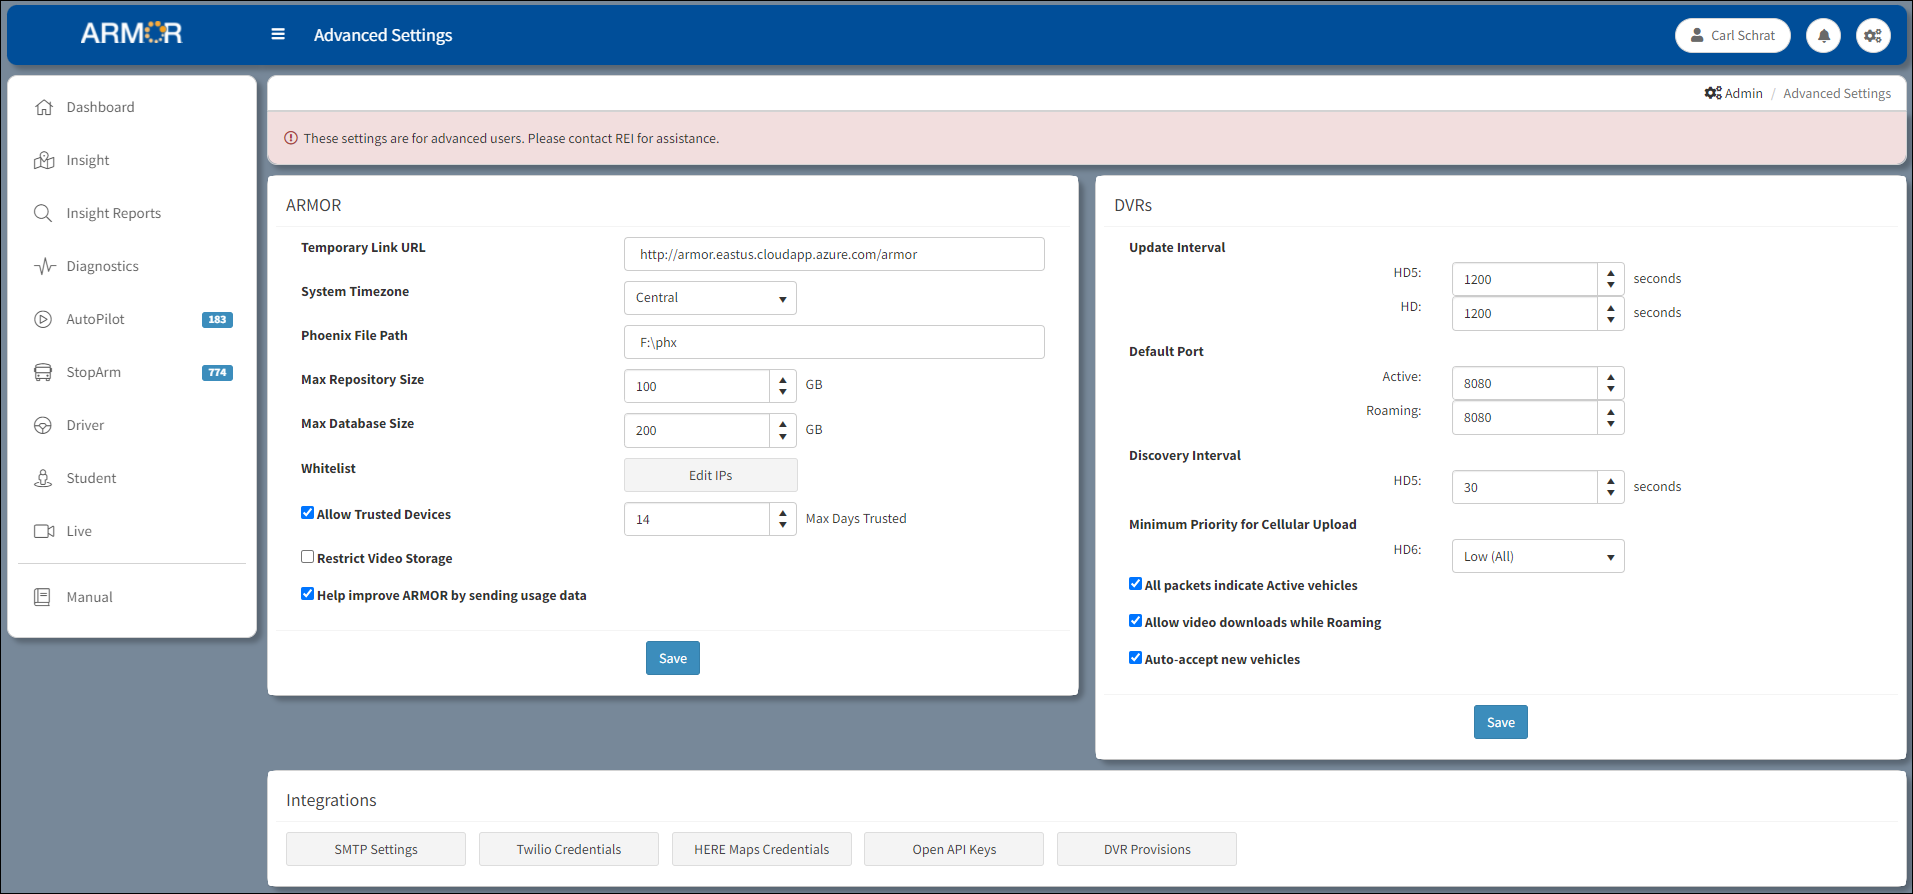Click the Insight cubes icon
The width and height of the screenshot is (1913, 894).
tap(43, 160)
